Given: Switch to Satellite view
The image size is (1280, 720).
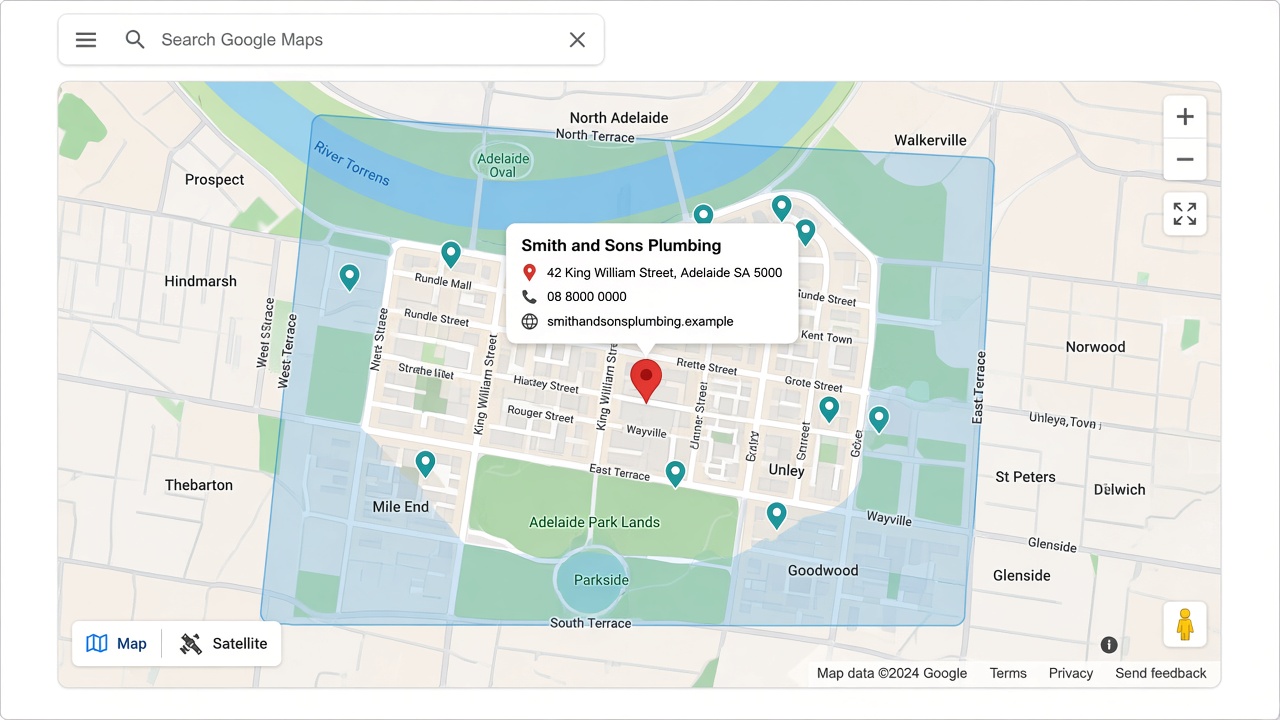Looking at the screenshot, I should tap(223, 644).
